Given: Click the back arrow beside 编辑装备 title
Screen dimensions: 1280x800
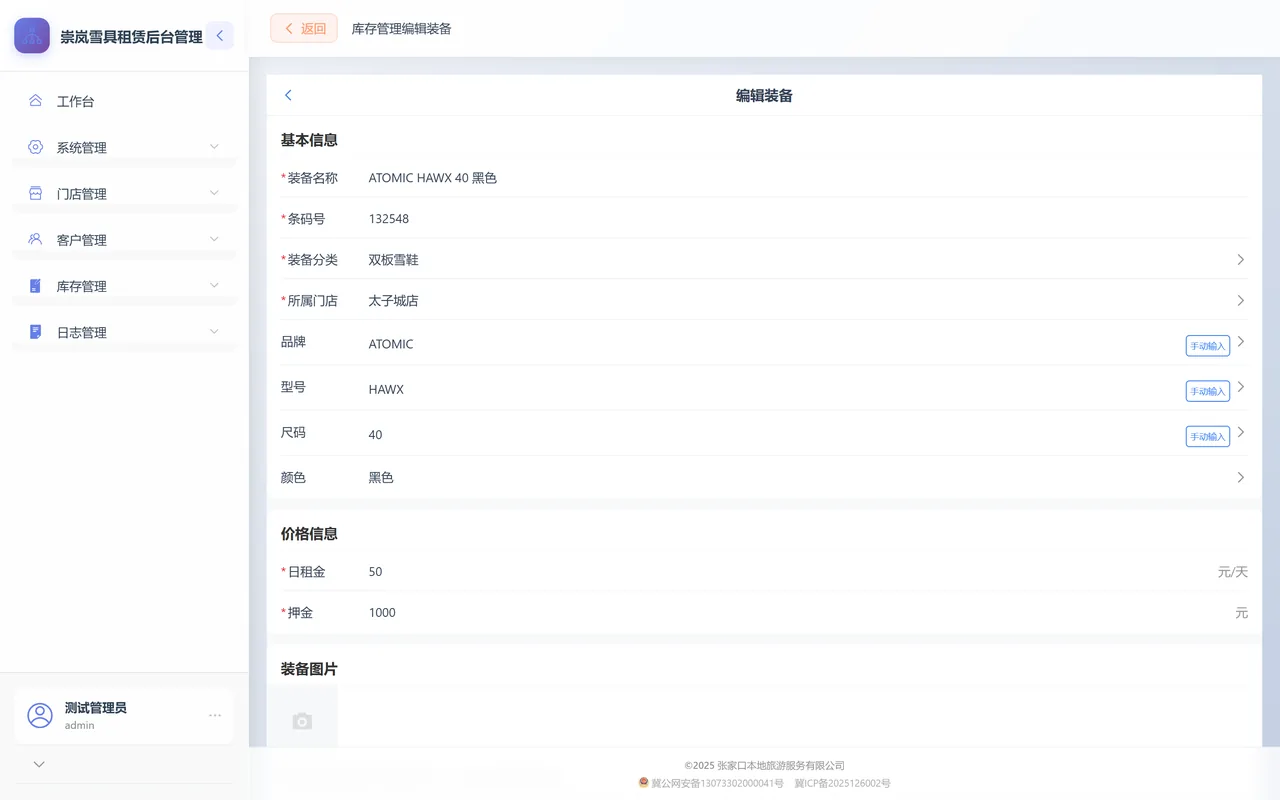Looking at the screenshot, I should click(288, 95).
